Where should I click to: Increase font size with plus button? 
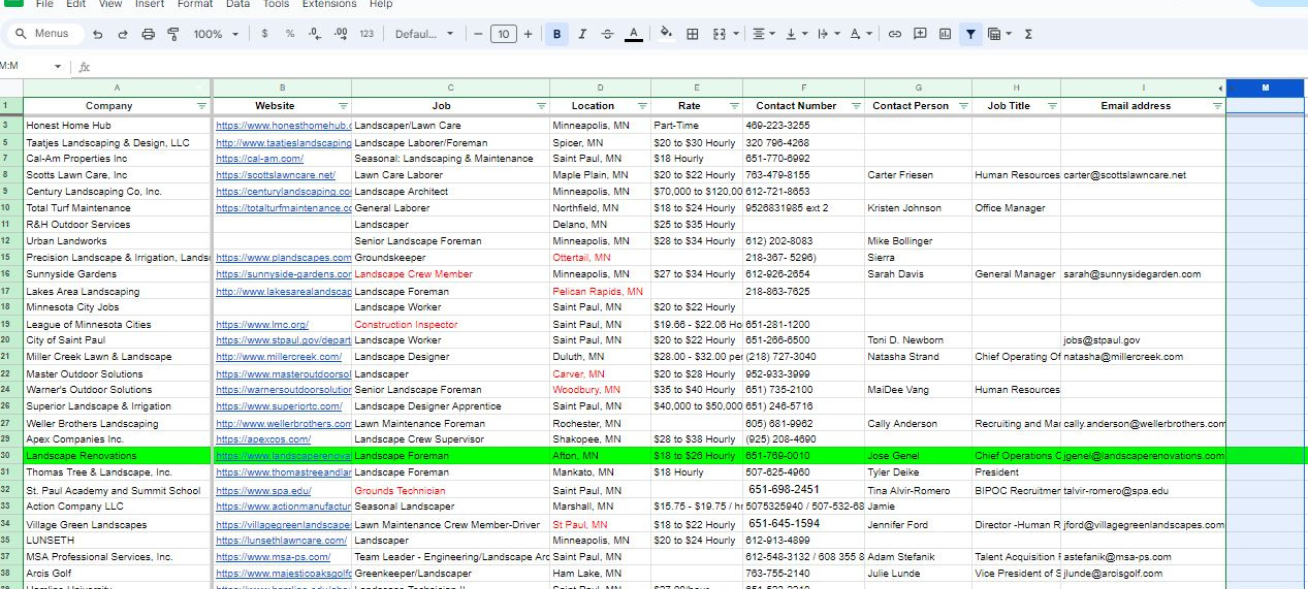coord(528,34)
